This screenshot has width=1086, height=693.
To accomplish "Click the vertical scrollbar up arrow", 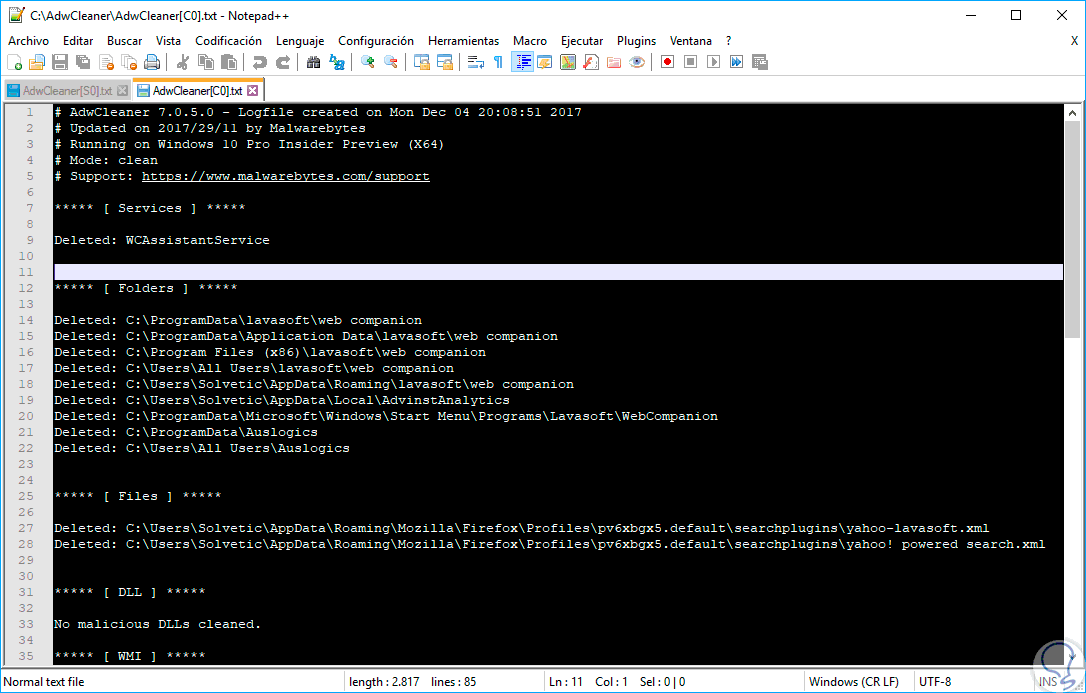I will [1072, 112].
